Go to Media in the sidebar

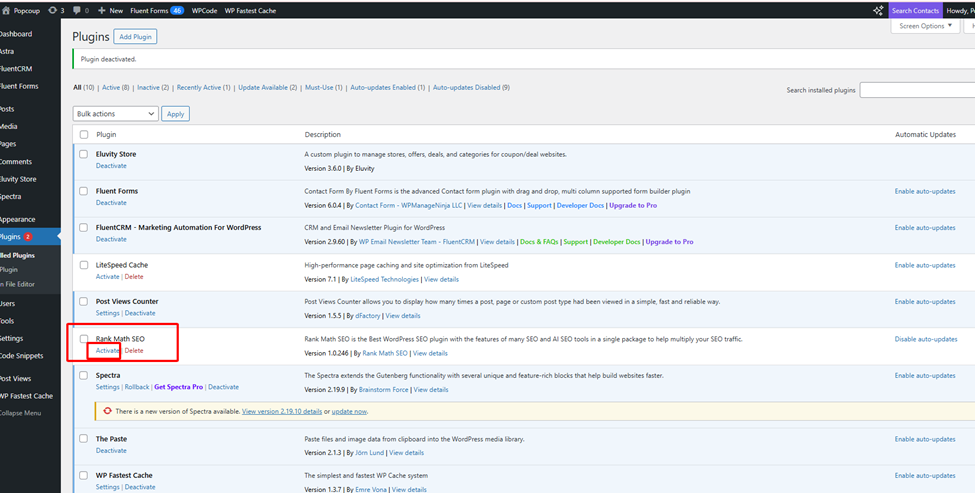[x=9, y=126]
